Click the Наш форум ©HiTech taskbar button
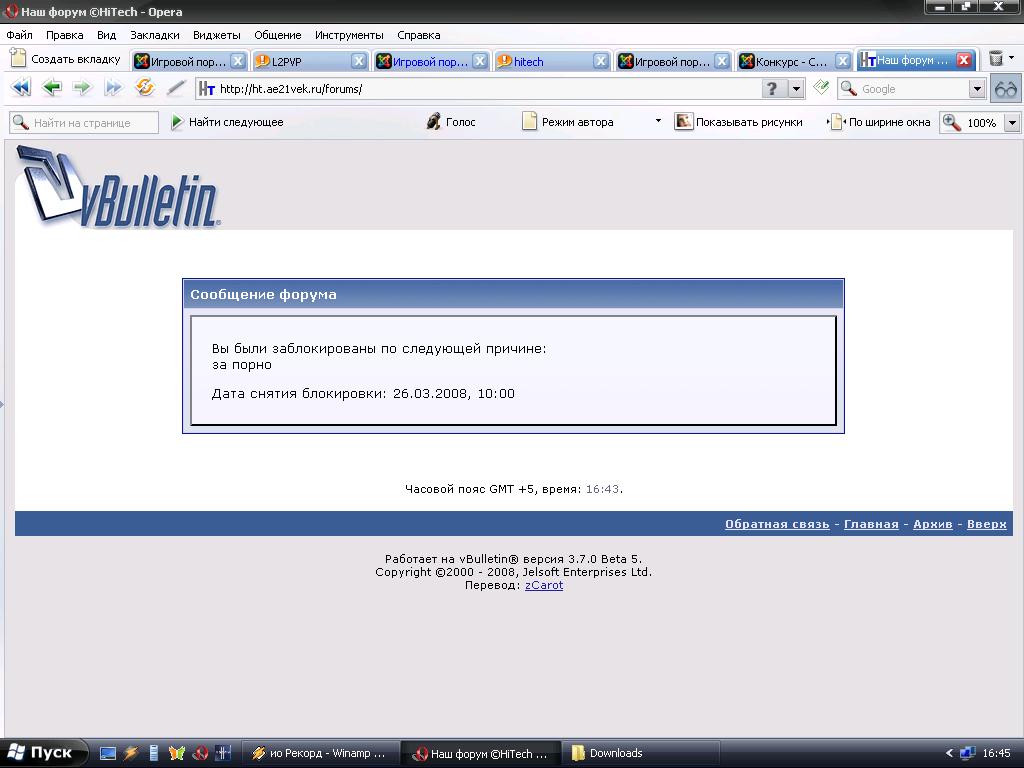The height and width of the screenshot is (768, 1024). (481, 754)
